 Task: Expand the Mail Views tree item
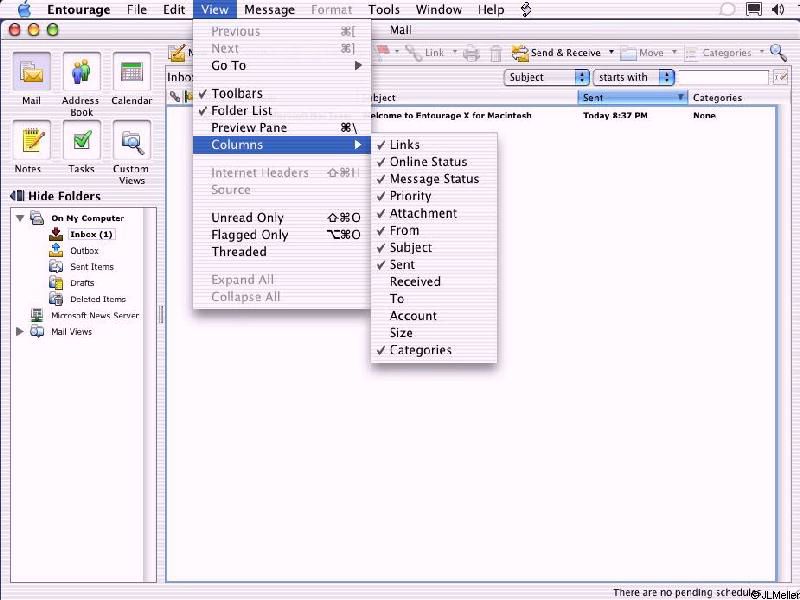(20, 332)
